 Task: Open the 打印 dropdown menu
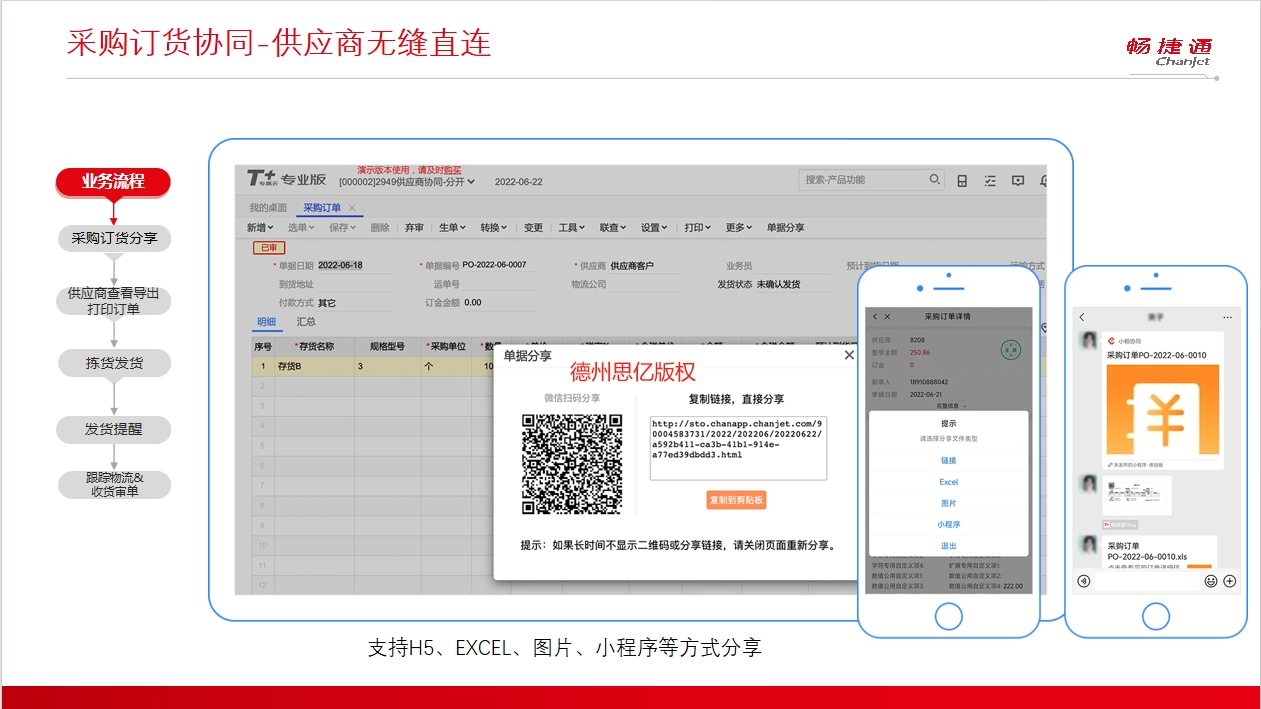click(697, 228)
